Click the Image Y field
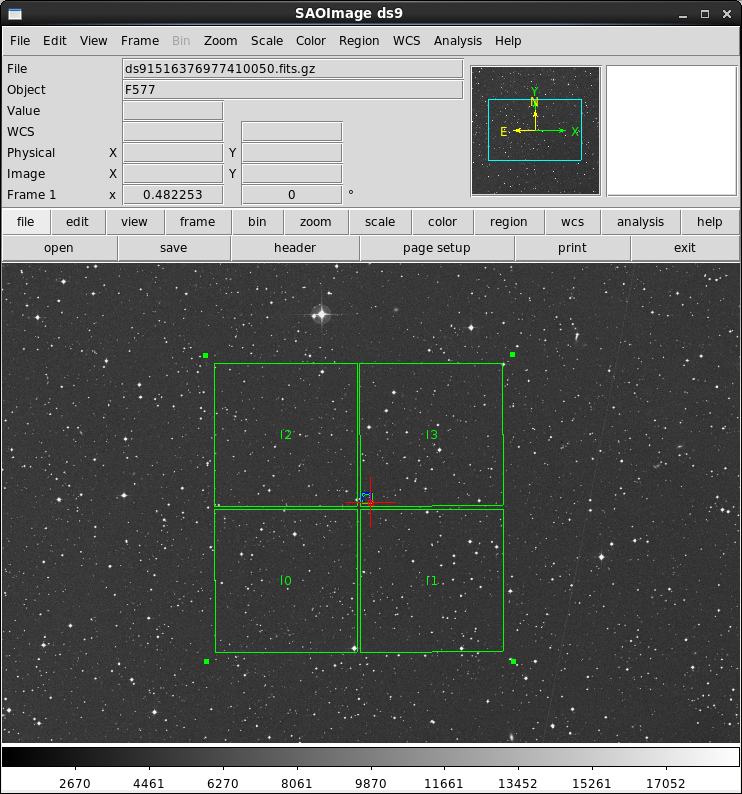This screenshot has height=794, width=742. coord(292,174)
